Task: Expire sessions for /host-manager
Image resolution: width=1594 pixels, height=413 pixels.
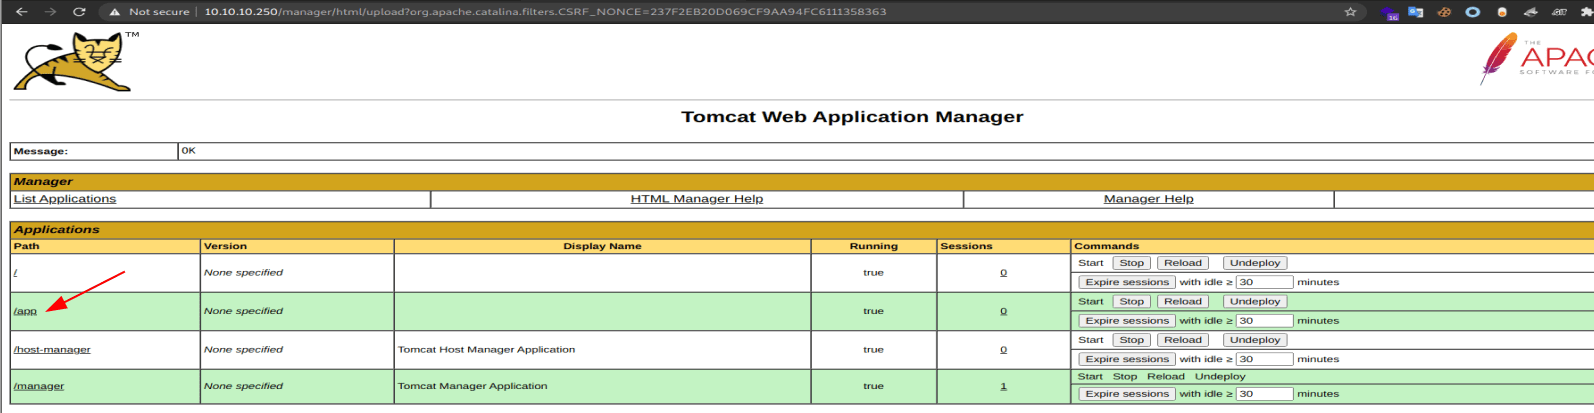Action: (x=1127, y=359)
